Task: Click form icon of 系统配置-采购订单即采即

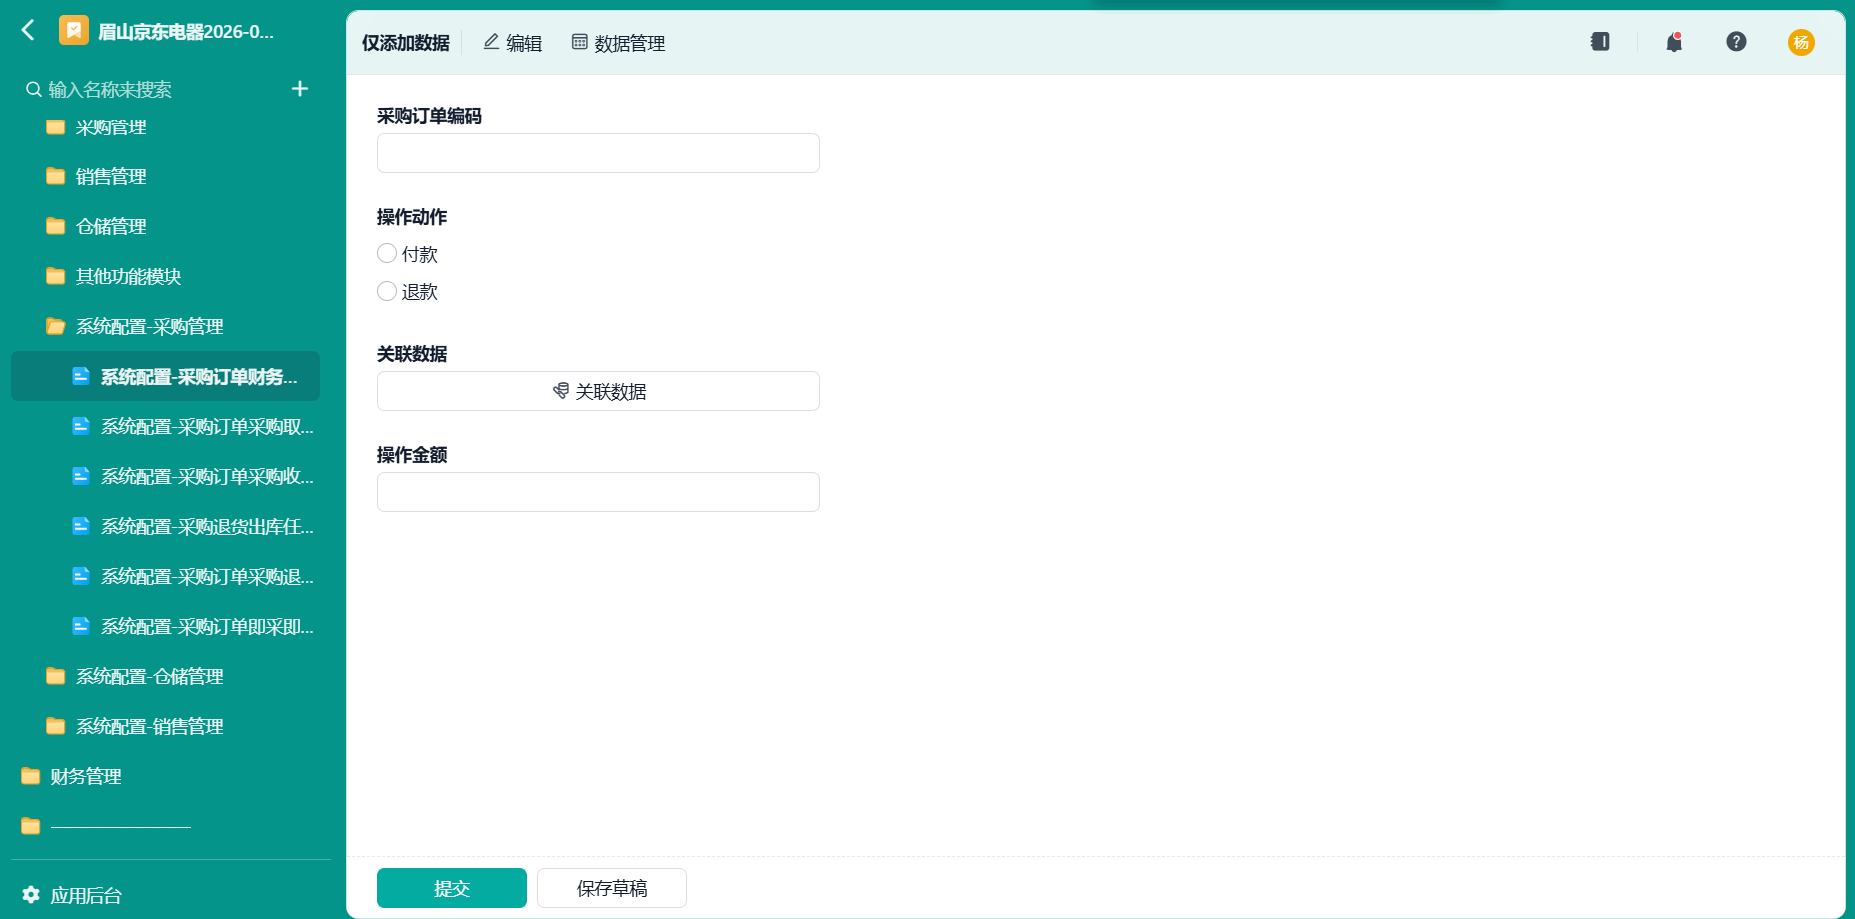Action: click(81, 626)
